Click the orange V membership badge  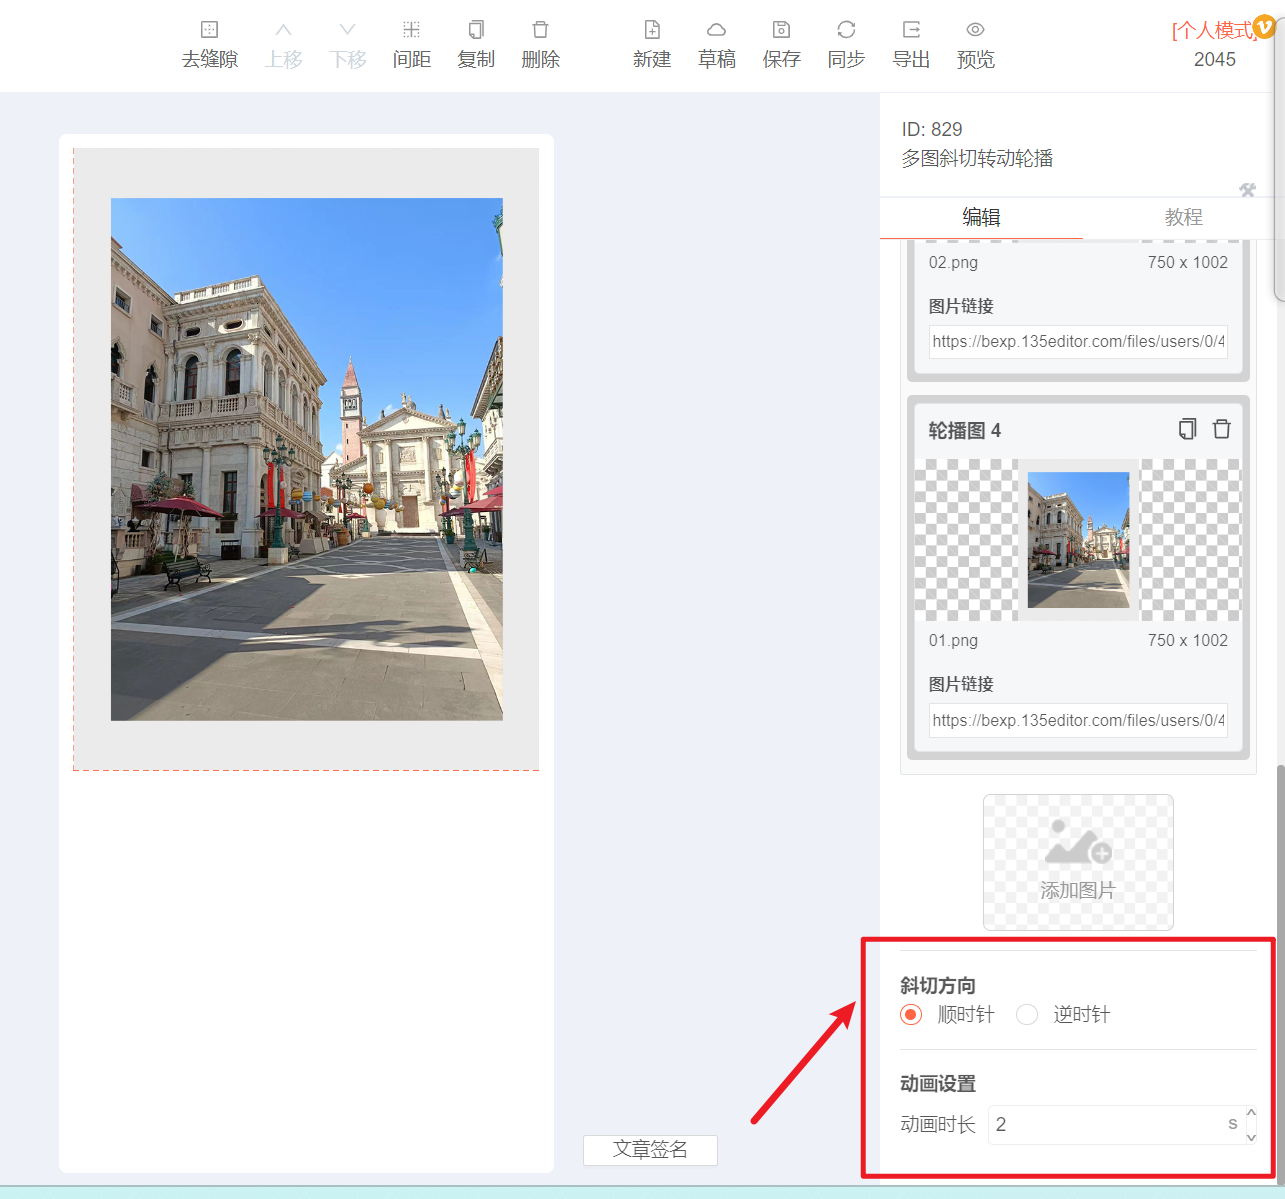(x=1265, y=27)
